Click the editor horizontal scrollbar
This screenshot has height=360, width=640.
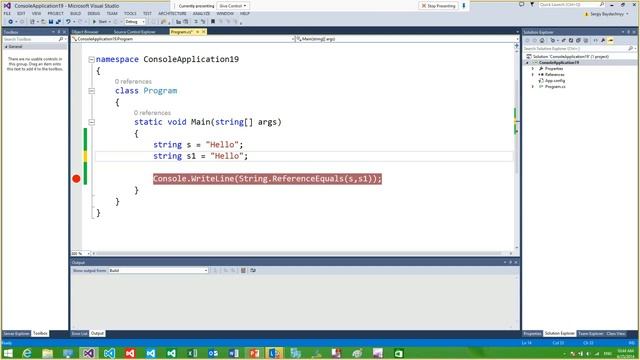pos(298,253)
